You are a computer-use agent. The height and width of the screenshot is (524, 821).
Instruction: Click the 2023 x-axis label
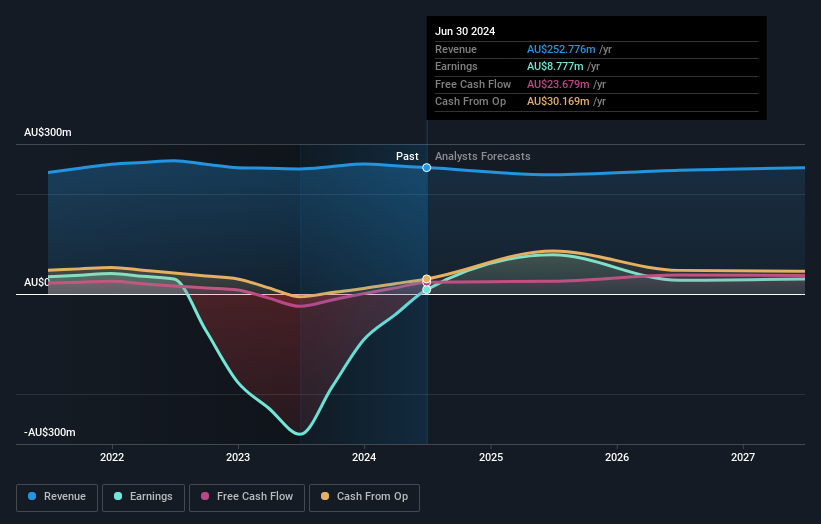[x=238, y=457]
